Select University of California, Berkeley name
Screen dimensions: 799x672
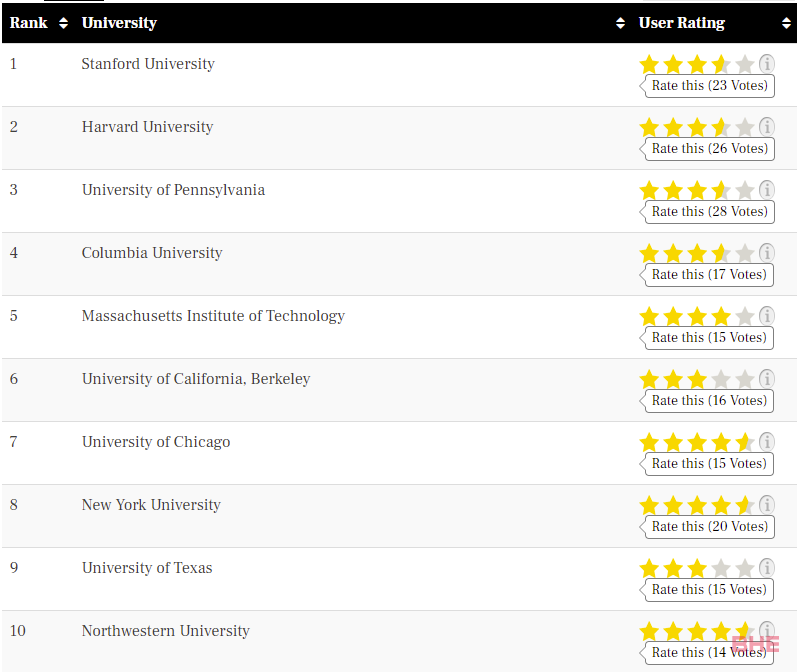pos(196,379)
